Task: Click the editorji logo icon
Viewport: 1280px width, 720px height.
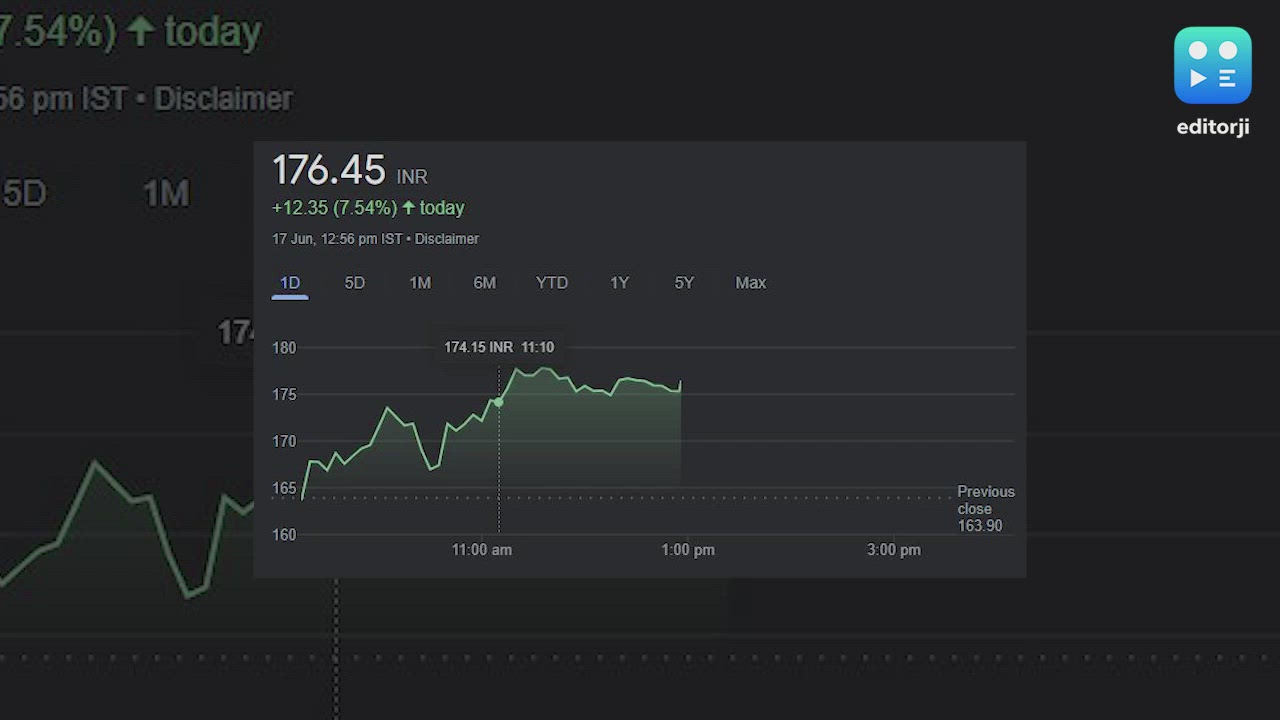Action: (x=1212, y=65)
